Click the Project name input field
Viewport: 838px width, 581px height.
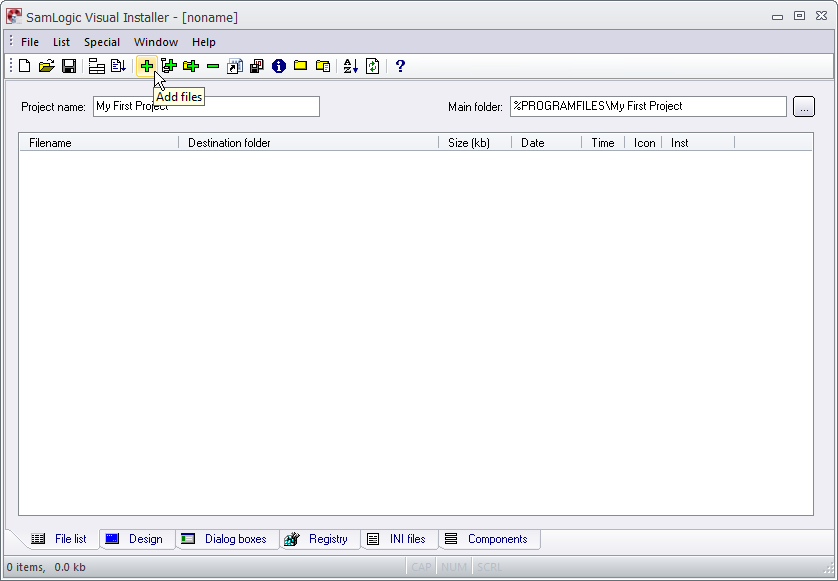[206, 106]
